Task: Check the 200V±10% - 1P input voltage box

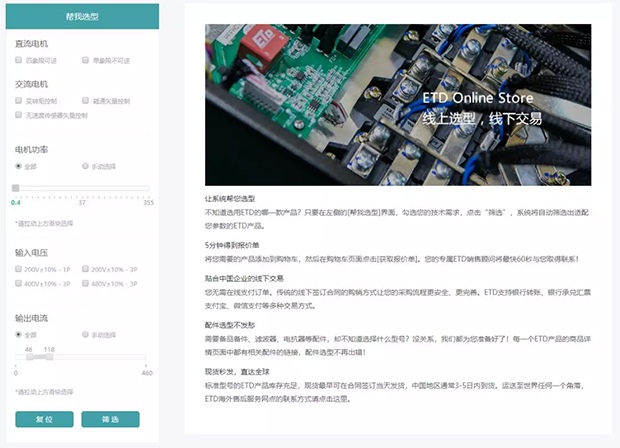Action: pyautogui.click(x=18, y=269)
